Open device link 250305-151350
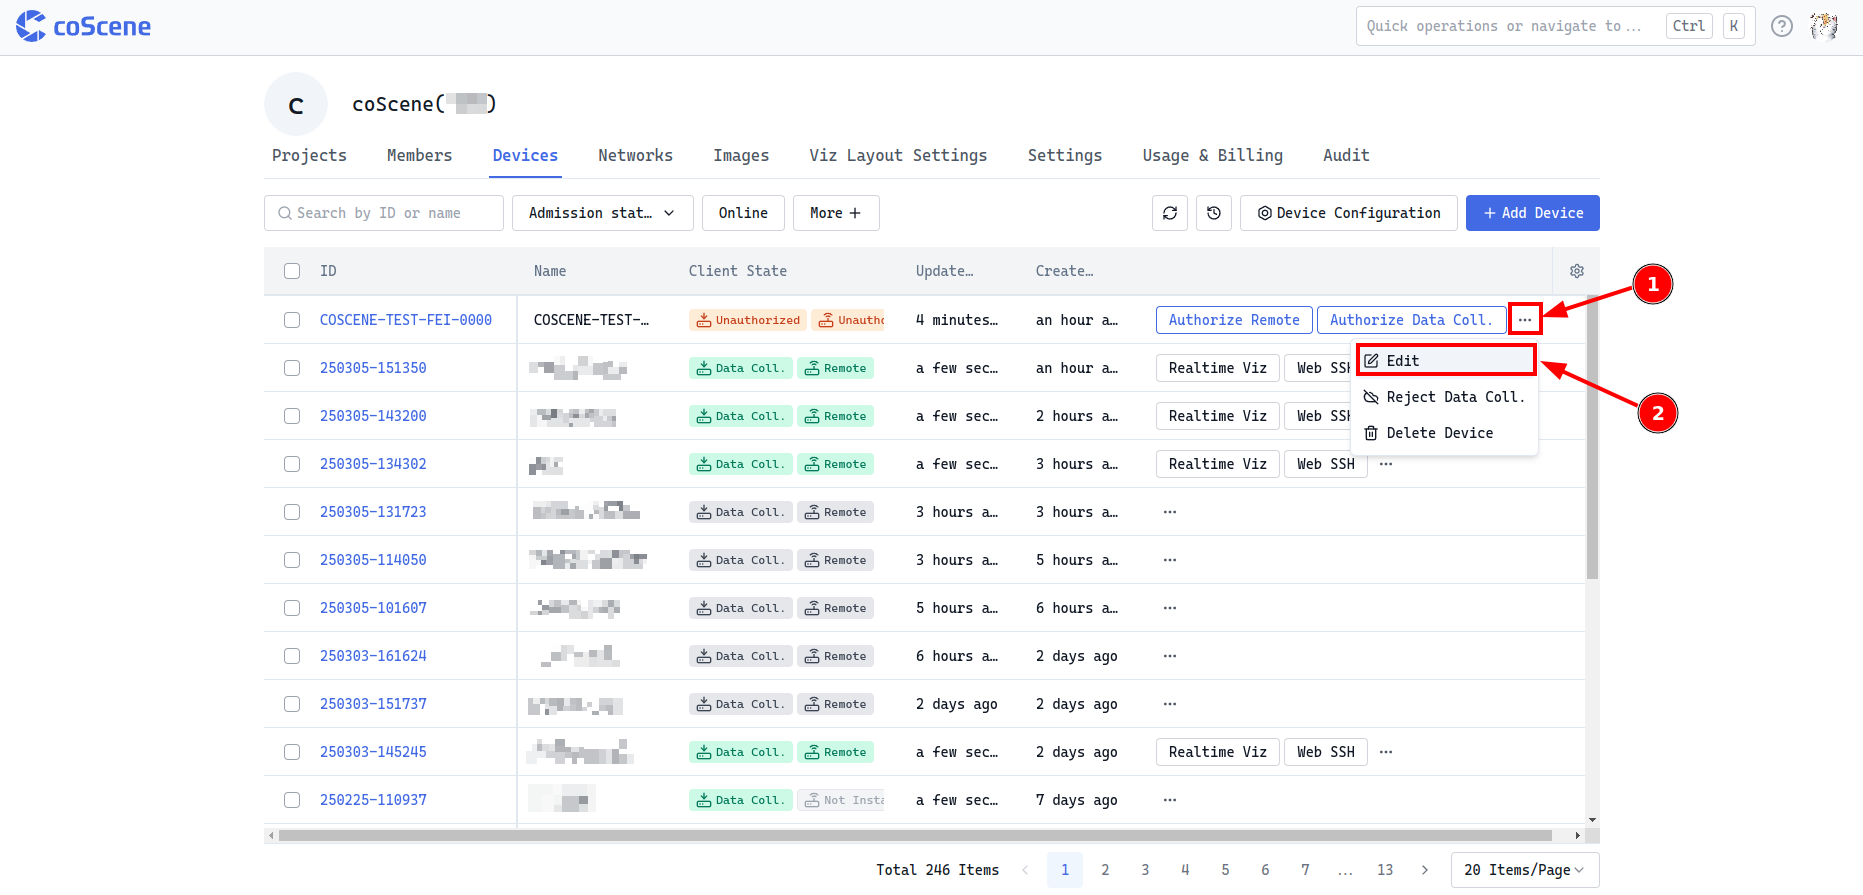1863x895 pixels. click(373, 368)
